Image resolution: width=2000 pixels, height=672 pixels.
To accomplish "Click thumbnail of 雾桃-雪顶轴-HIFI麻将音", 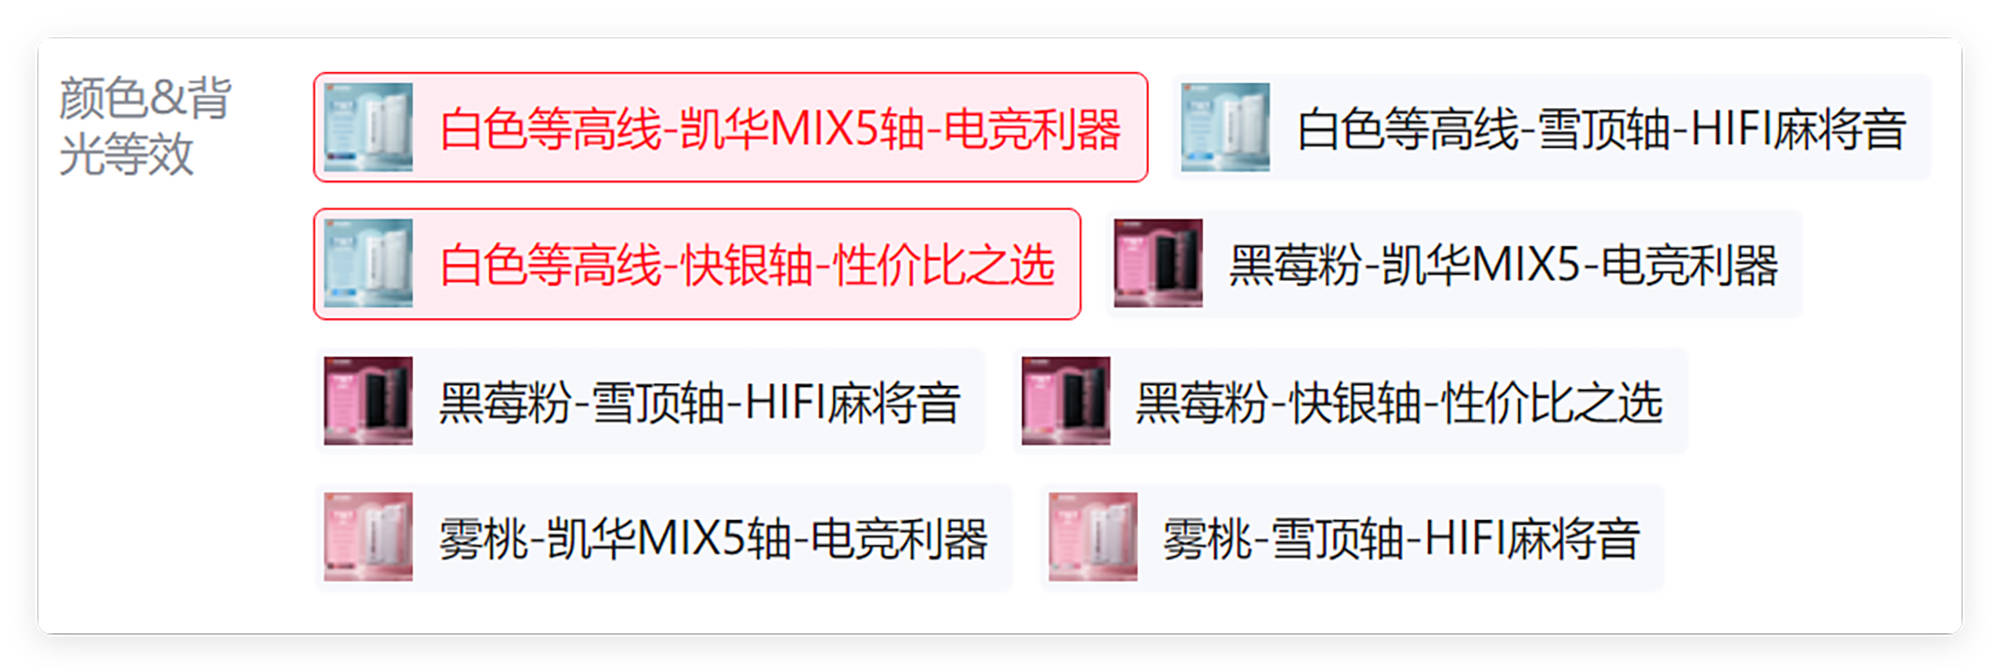I will click(1092, 537).
